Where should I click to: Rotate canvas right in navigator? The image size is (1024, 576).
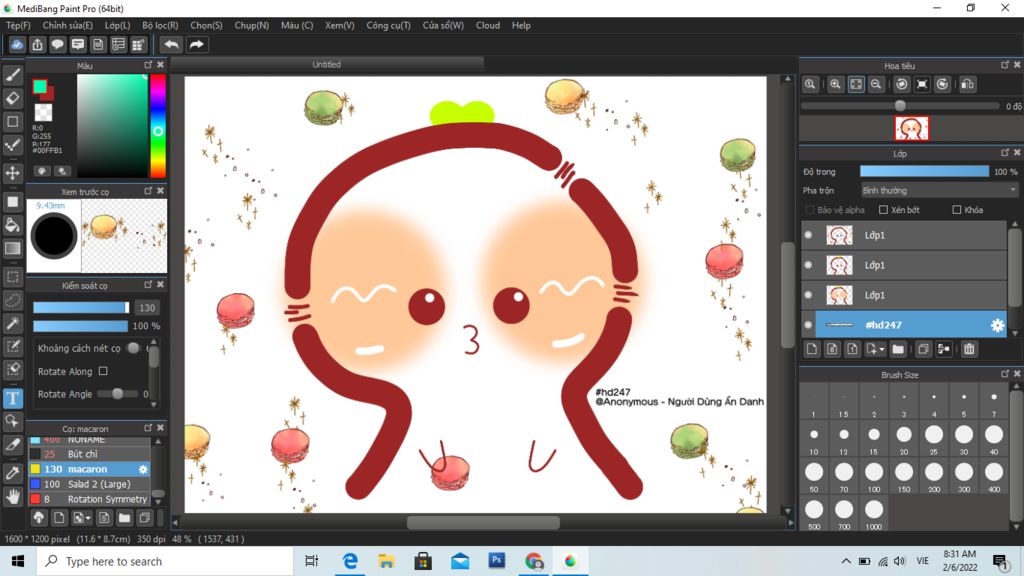click(x=942, y=84)
